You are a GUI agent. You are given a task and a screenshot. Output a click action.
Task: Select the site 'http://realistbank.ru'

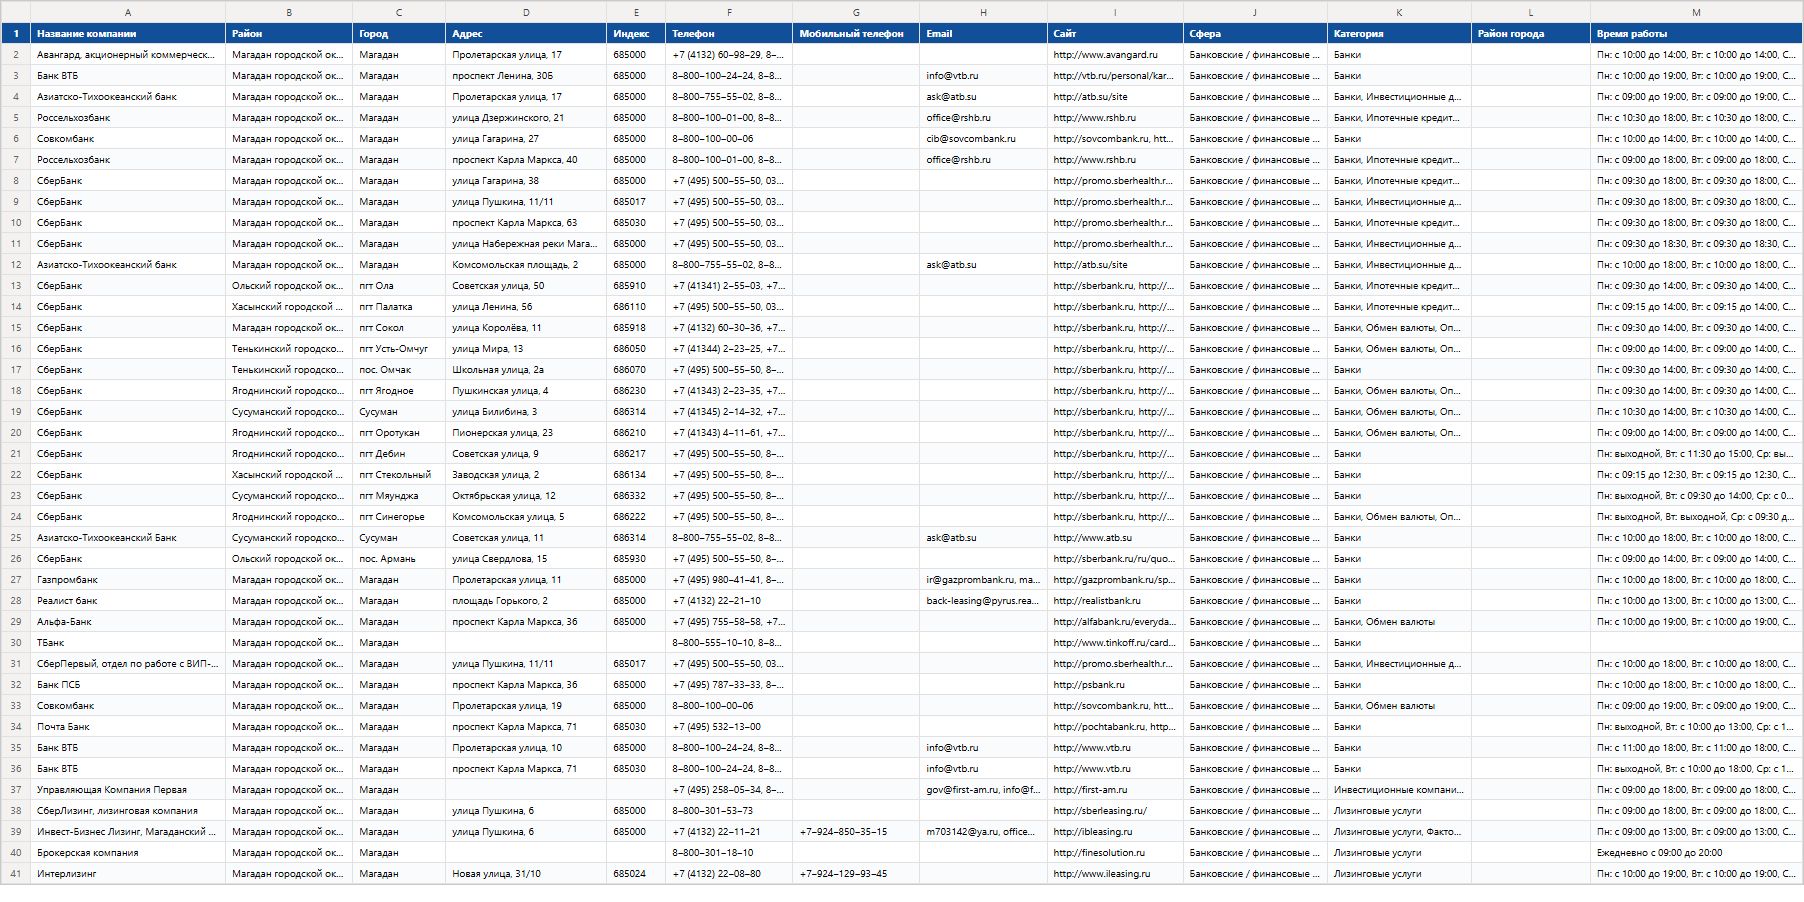1115,600
